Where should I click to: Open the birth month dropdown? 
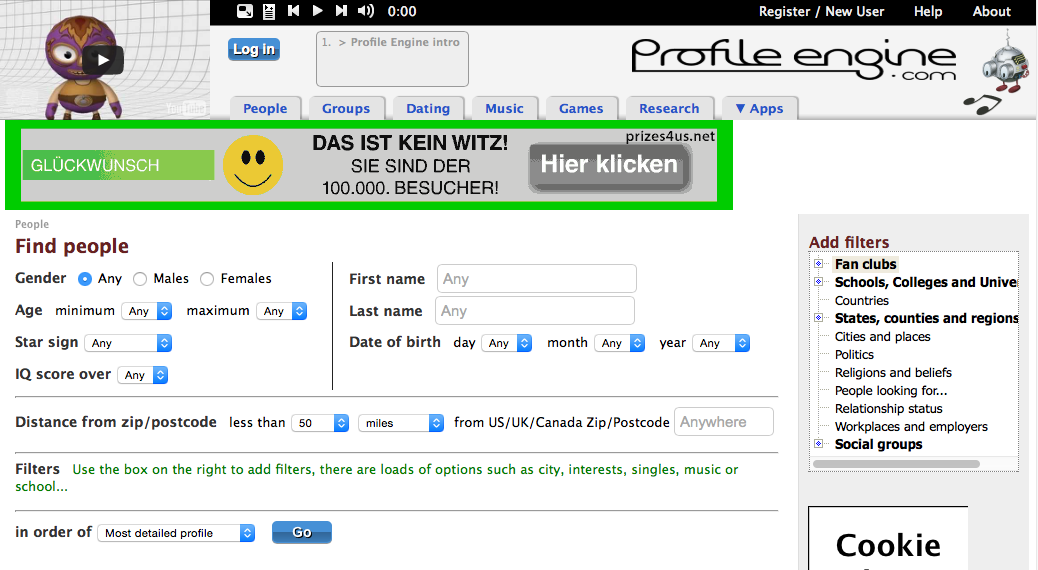[620, 343]
